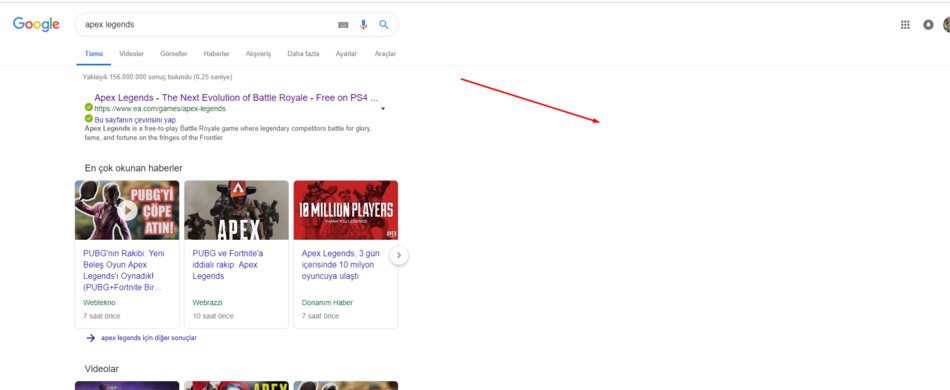The width and height of the screenshot is (950, 390).
Task: Open PUBG'nin Rakibi Yeni Beleş Oyun article
Action: tap(124, 270)
